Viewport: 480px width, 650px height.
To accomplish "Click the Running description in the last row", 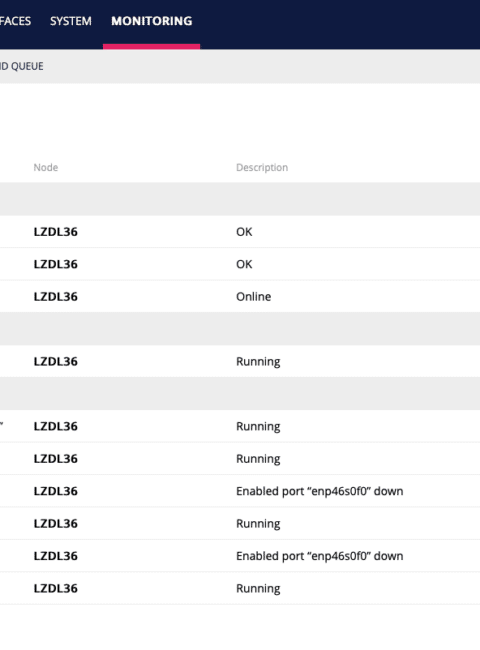I will (258, 589).
